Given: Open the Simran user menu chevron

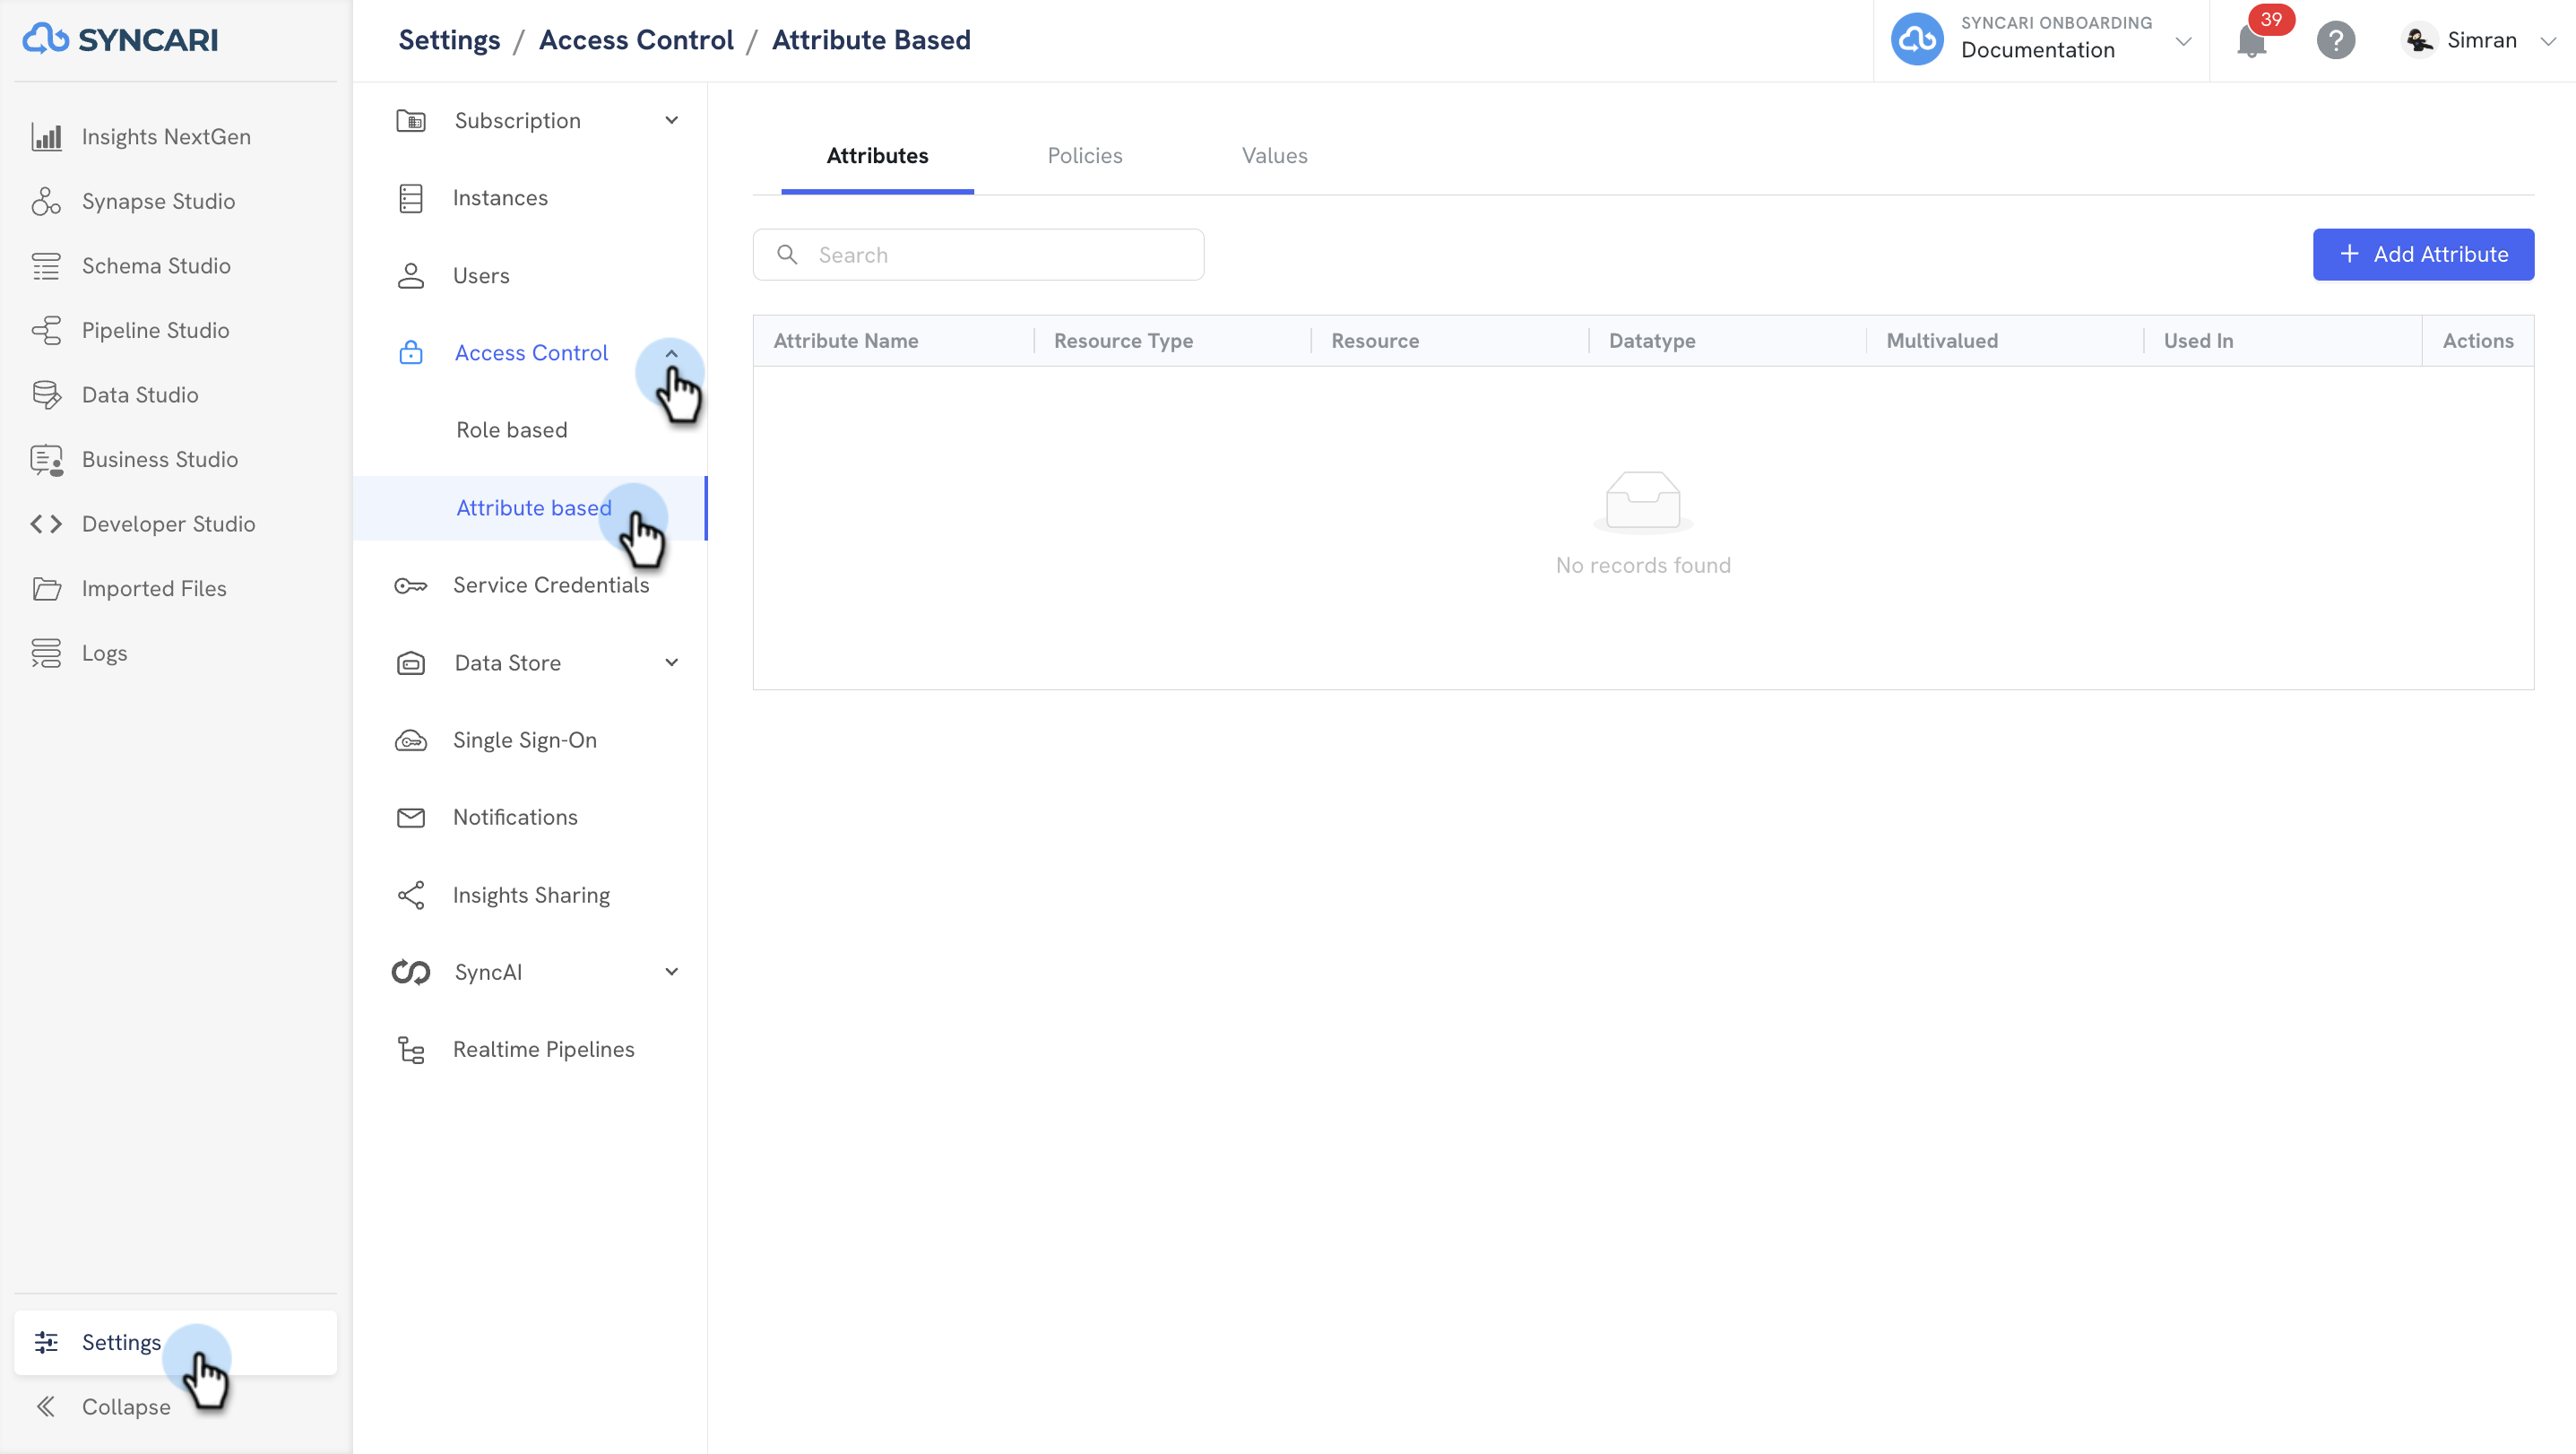Looking at the screenshot, I should pyautogui.click(x=2548, y=41).
